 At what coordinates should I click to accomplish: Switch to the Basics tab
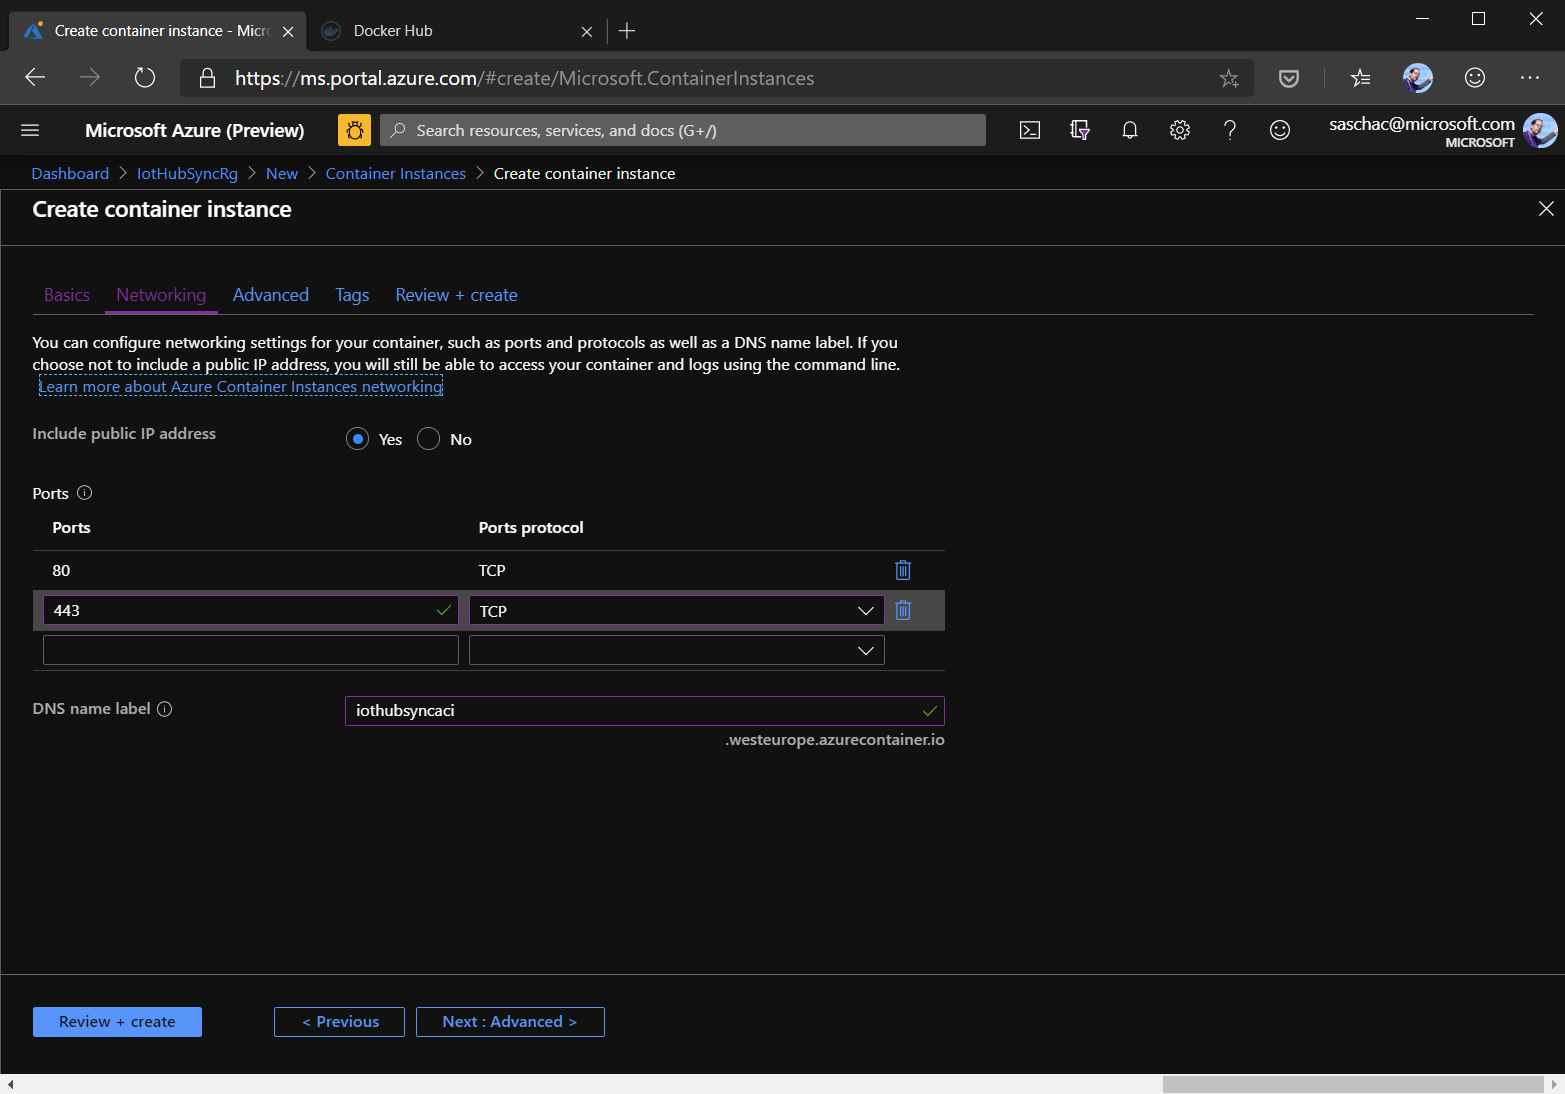[x=67, y=295]
